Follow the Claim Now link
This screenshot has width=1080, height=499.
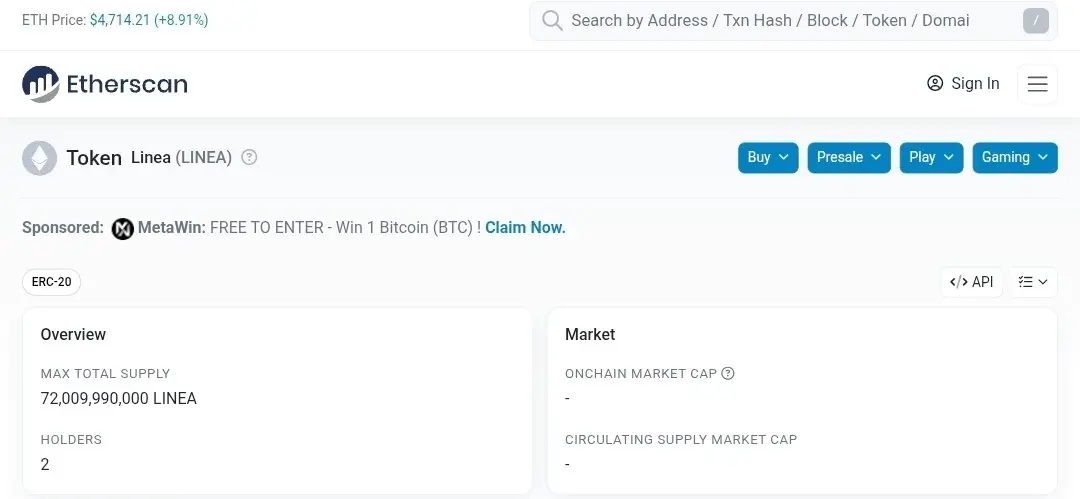click(526, 227)
